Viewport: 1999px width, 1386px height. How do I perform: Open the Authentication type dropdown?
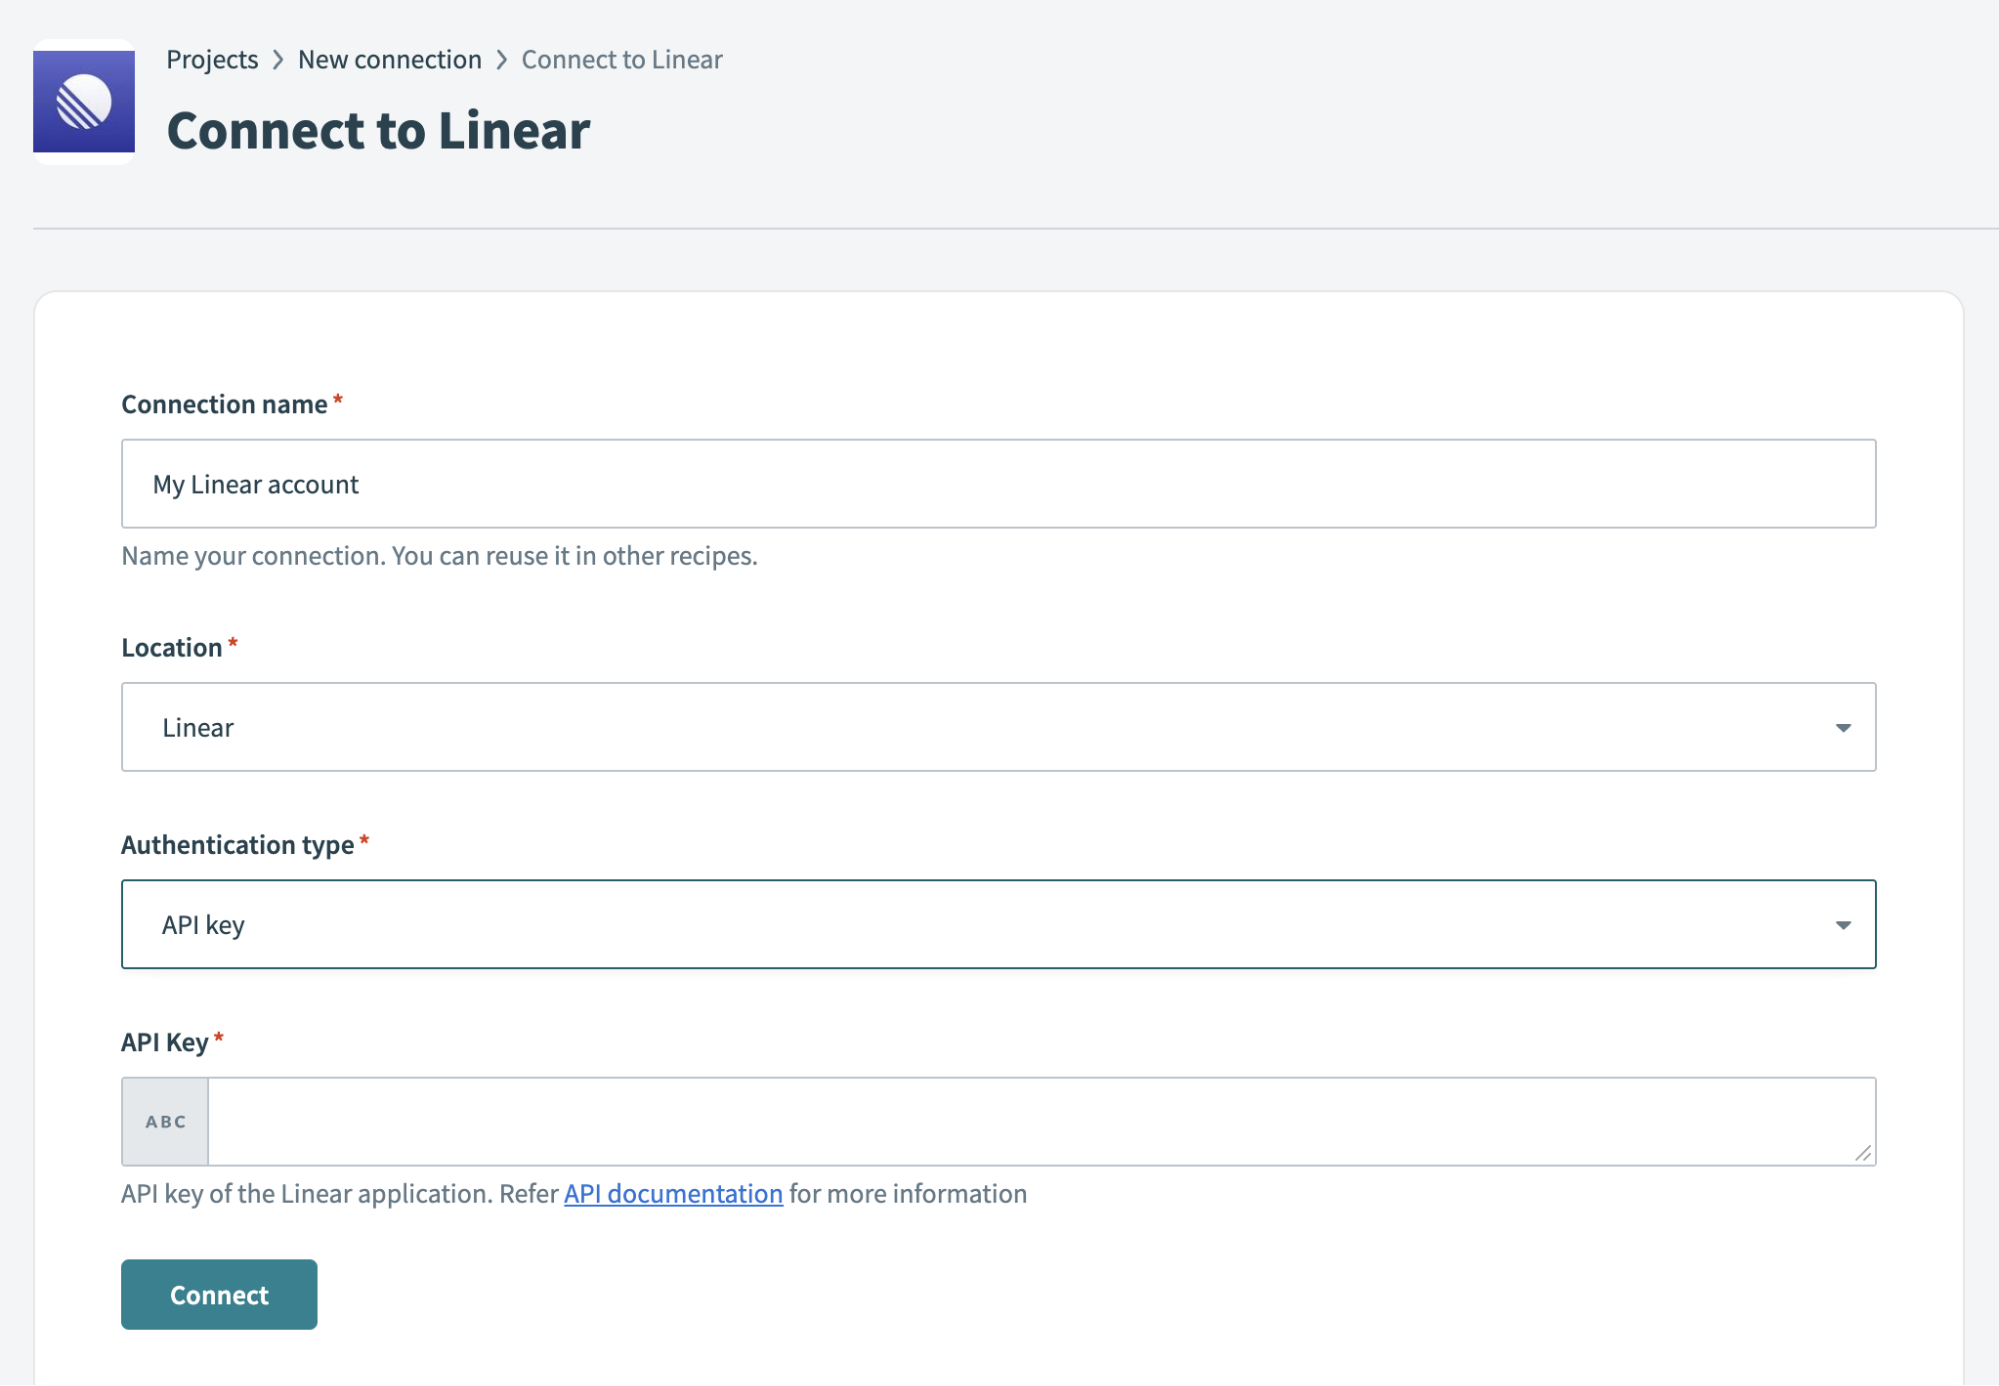click(998, 924)
